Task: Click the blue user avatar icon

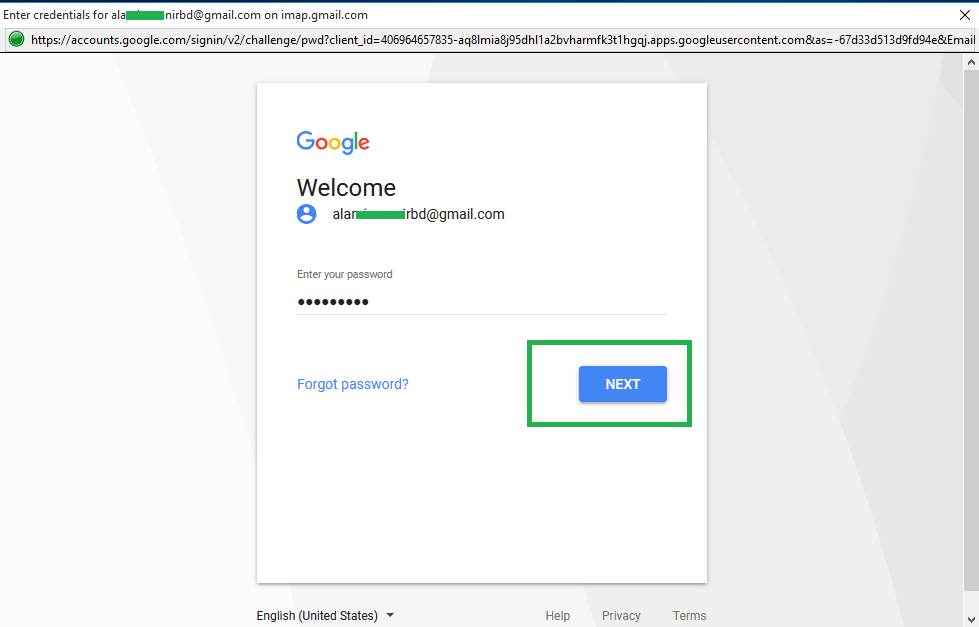Action: pos(306,214)
